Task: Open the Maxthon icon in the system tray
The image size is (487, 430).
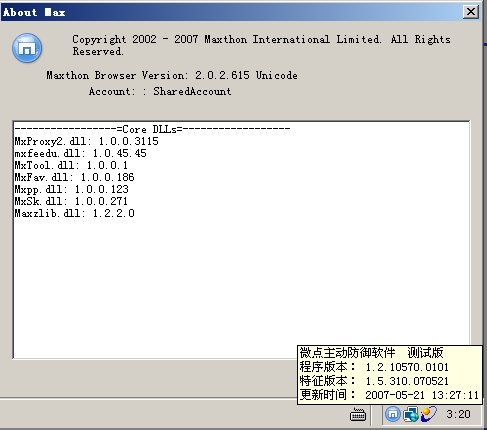Action: pyautogui.click(x=393, y=414)
